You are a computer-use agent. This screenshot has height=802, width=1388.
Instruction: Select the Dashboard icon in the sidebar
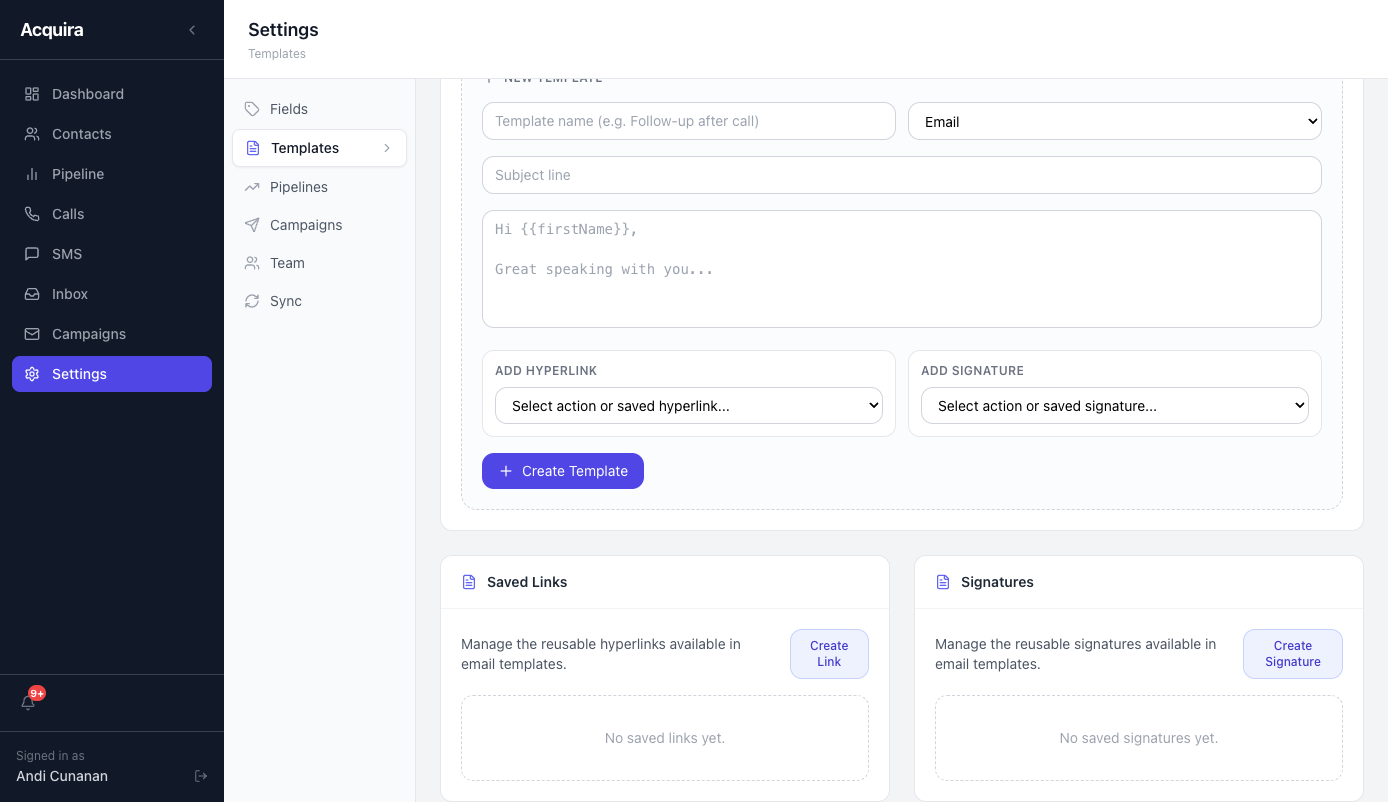[x=30, y=93]
